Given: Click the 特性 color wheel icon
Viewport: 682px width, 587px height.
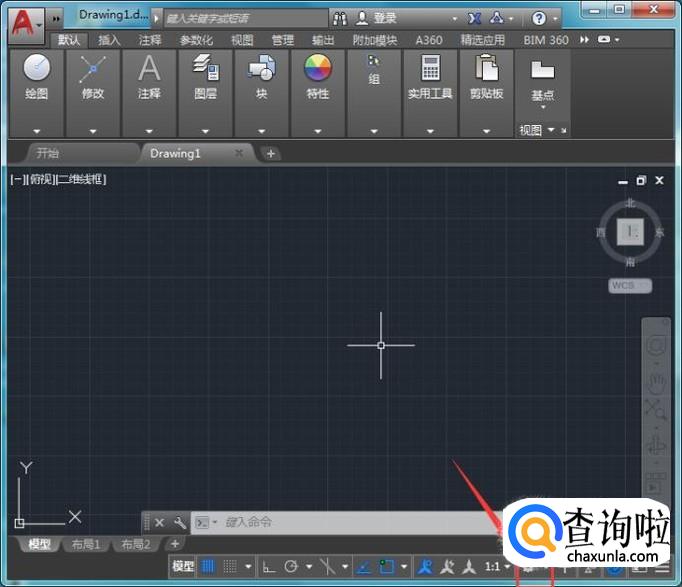Looking at the screenshot, I should click(317, 67).
